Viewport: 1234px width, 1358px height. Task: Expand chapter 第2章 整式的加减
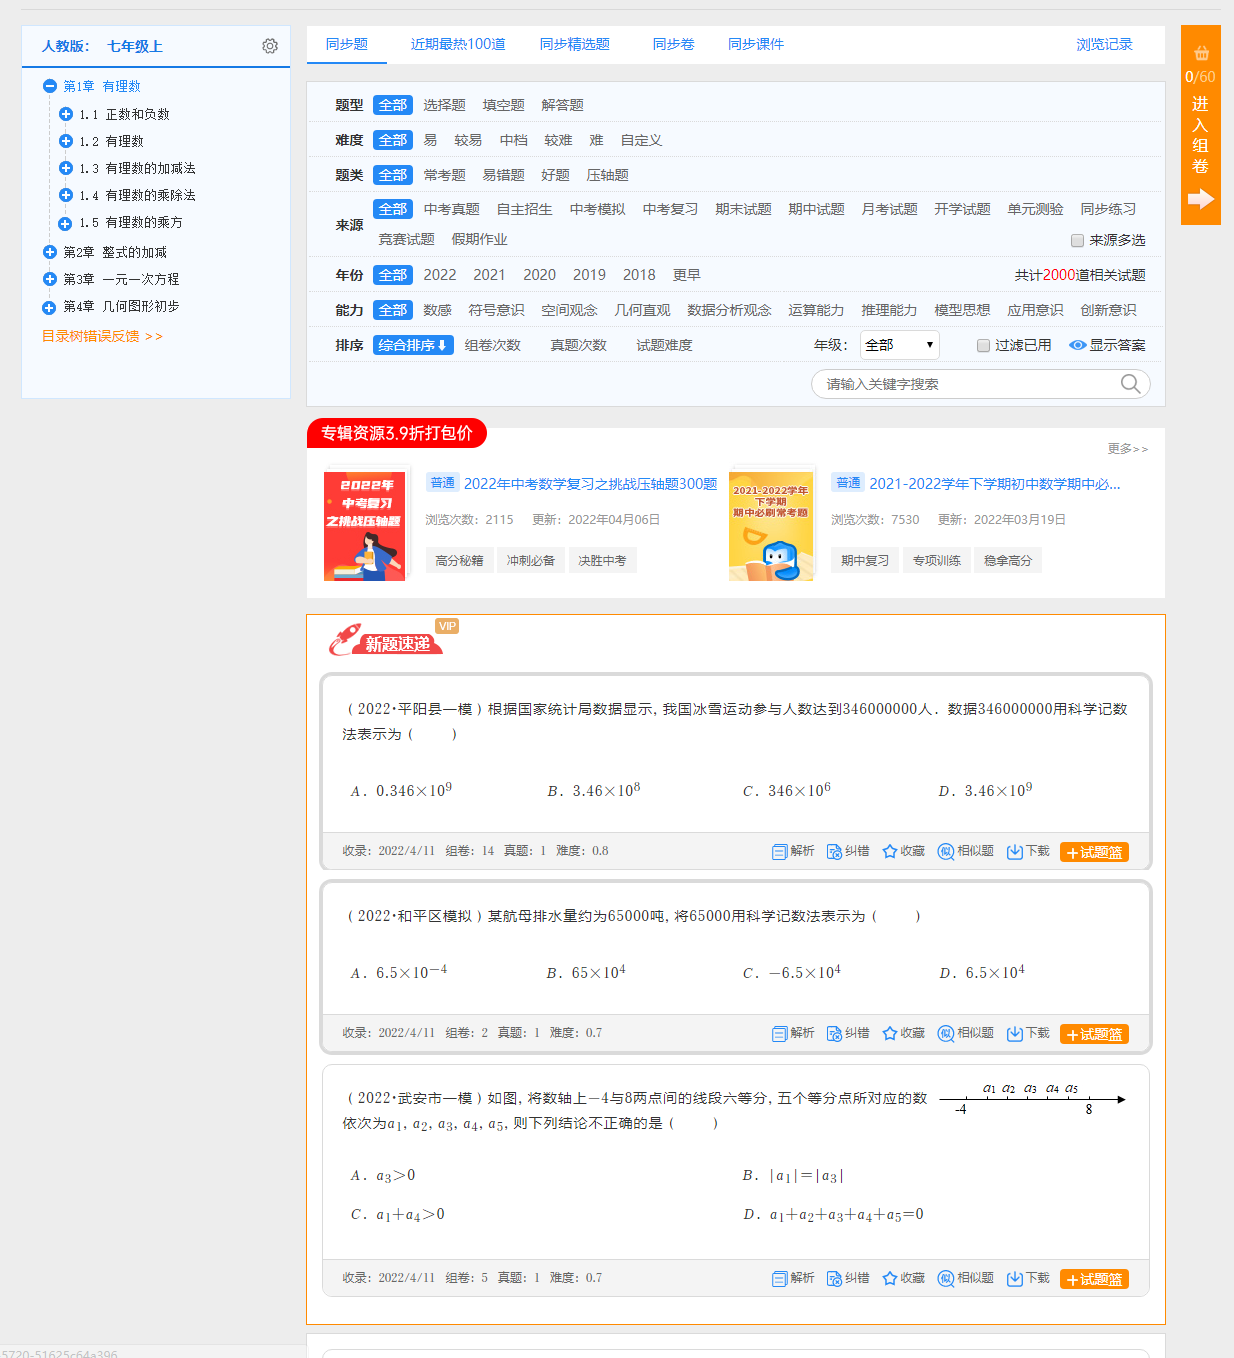click(x=50, y=251)
